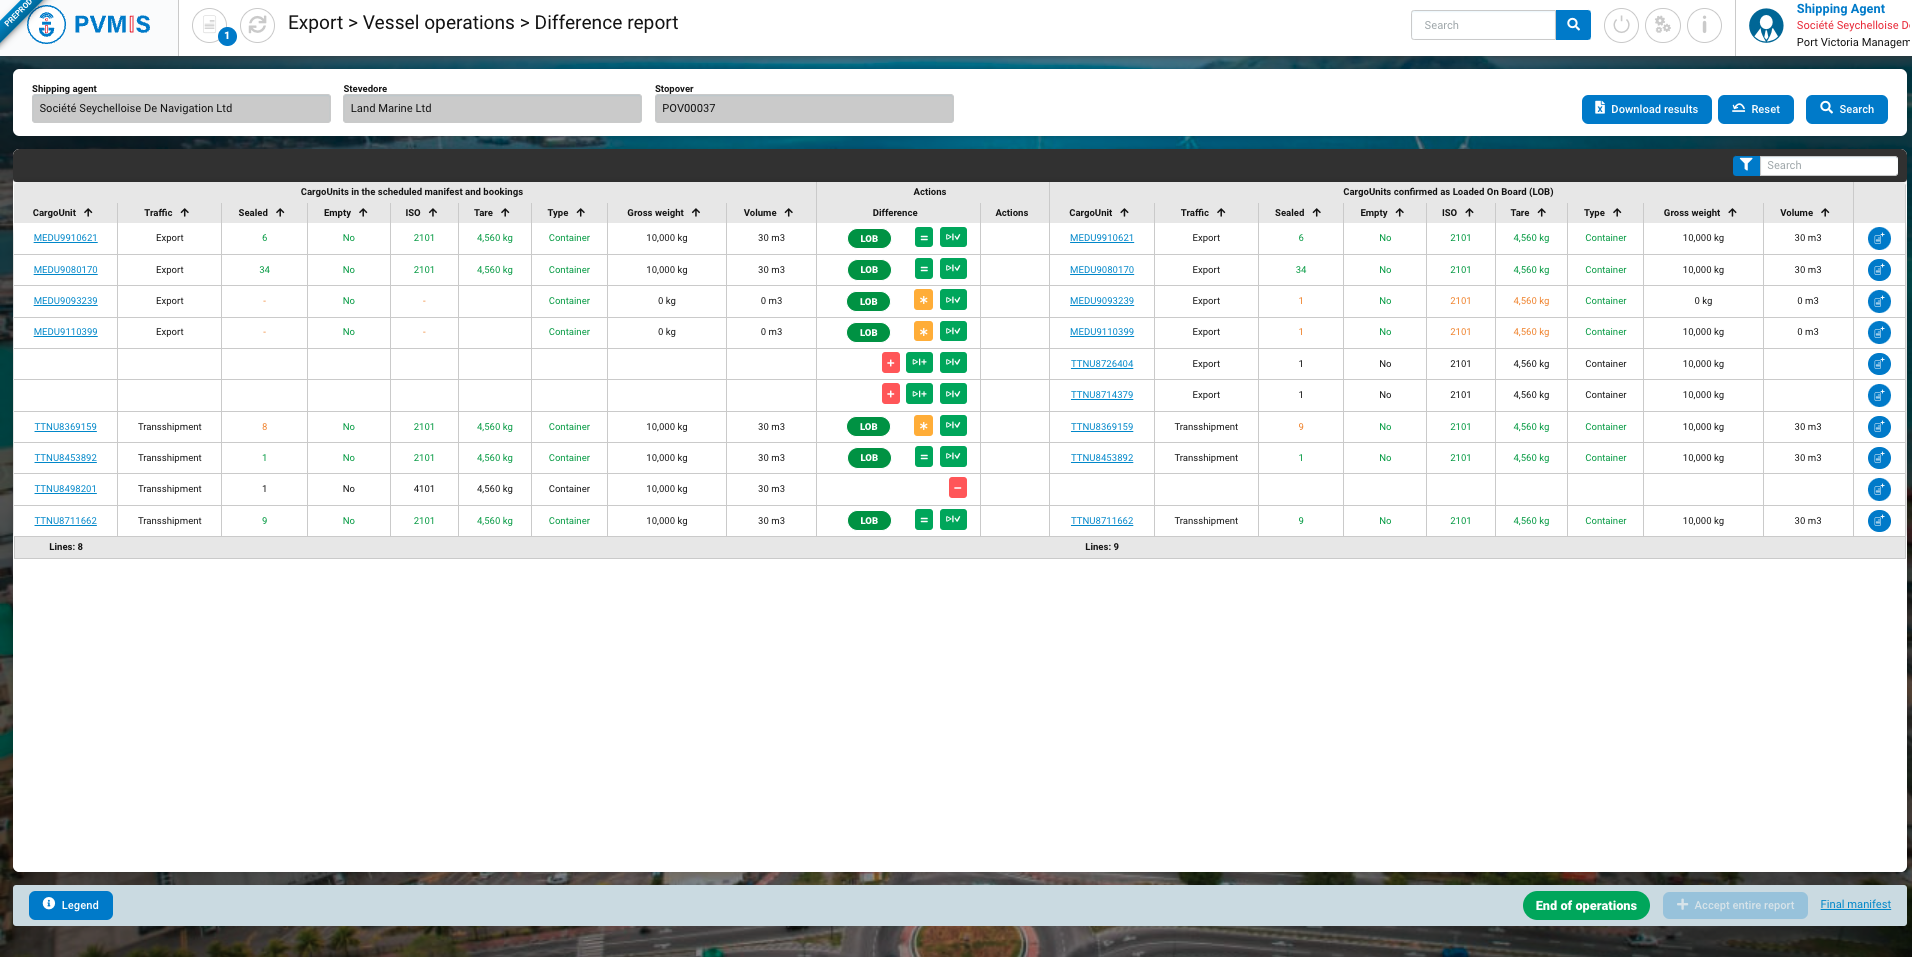The image size is (1912, 957).
Task: Click red plus icon in TTNU8726404 row
Action: pyautogui.click(x=890, y=363)
